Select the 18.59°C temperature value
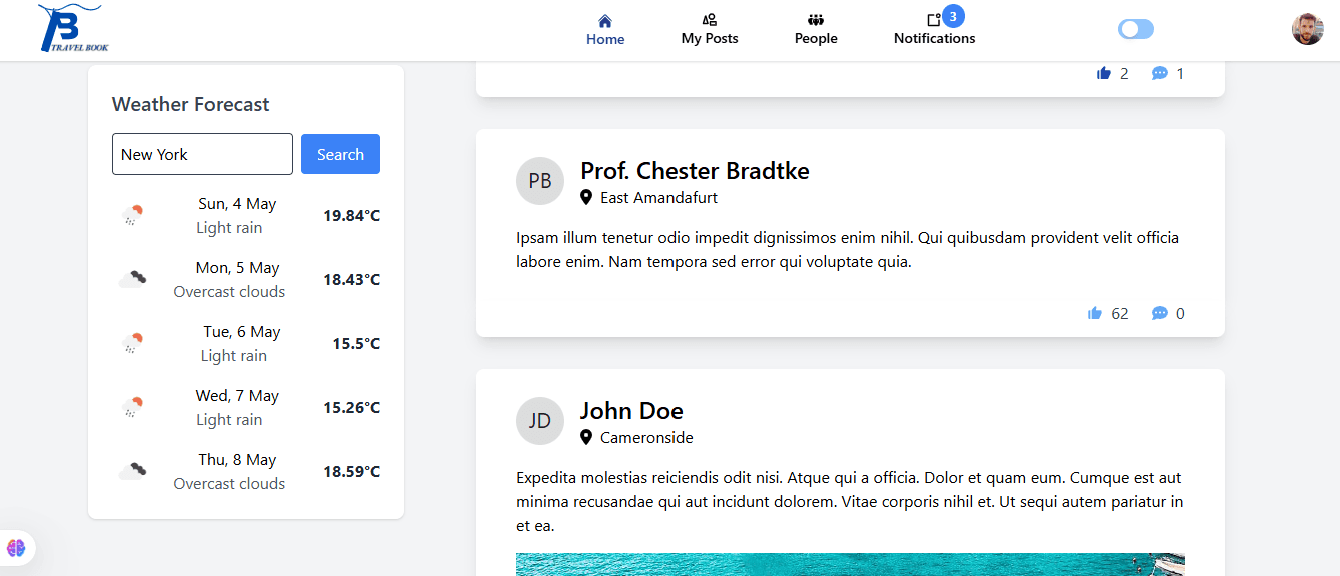This screenshot has width=1340, height=576. tap(351, 472)
